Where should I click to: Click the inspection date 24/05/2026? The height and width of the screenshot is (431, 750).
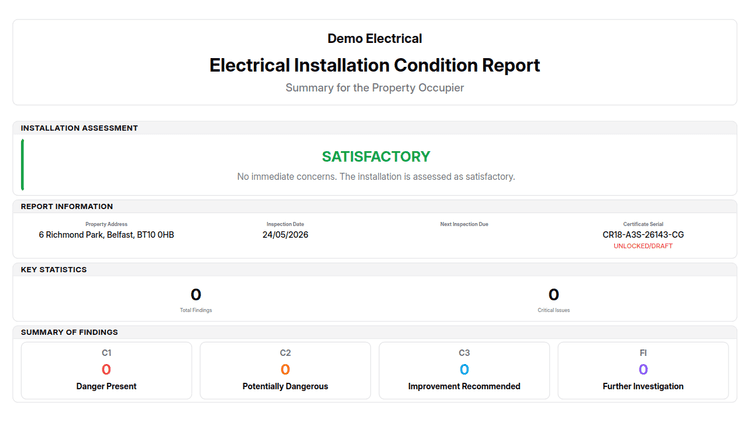(x=285, y=235)
